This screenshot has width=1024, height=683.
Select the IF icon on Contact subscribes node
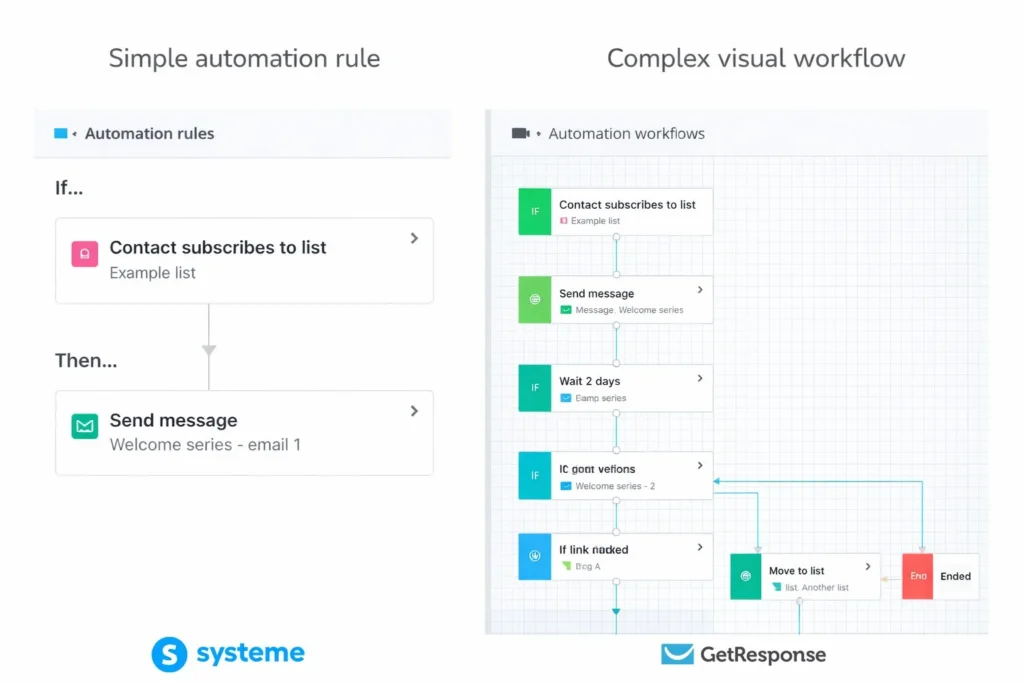533,211
